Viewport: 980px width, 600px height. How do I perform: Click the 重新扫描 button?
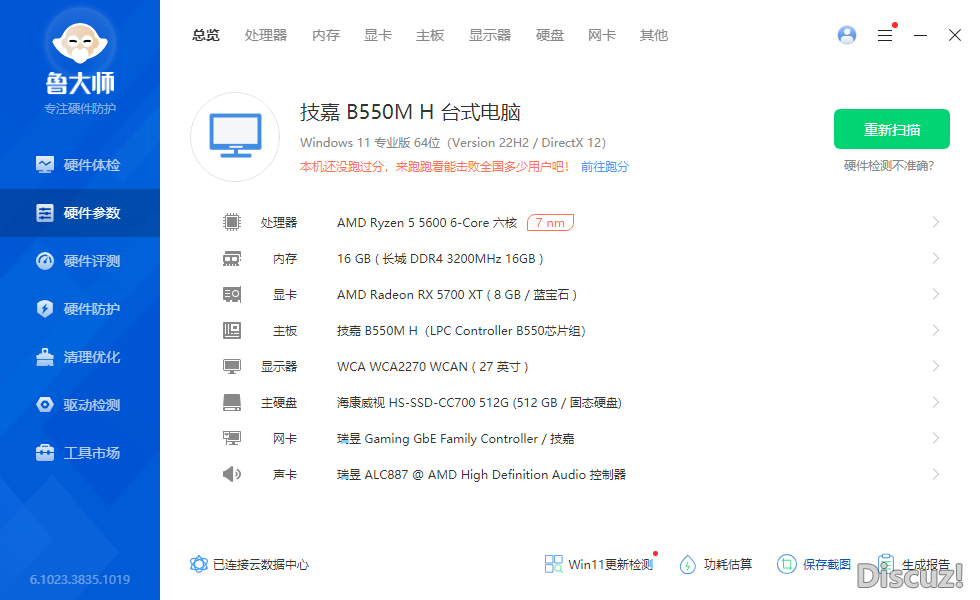892,129
